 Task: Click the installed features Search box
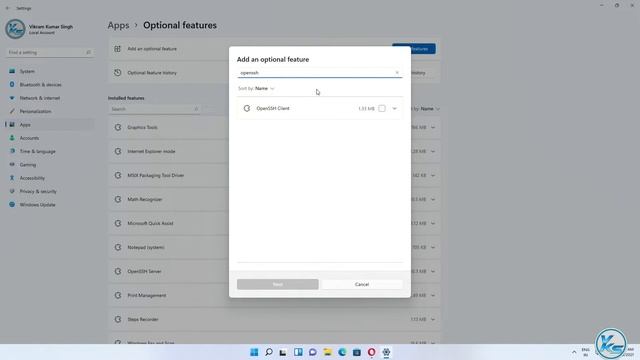(x=155, y=109)
